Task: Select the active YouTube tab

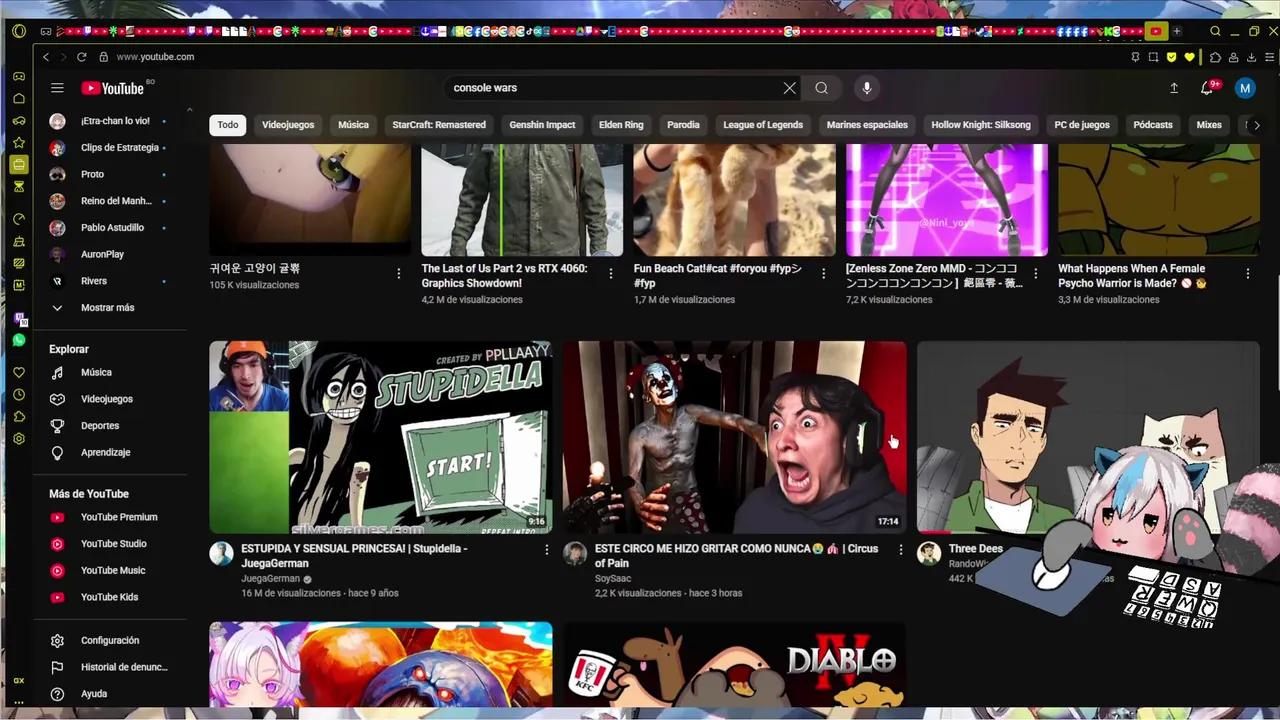Action: pyautogui.click(x=1156, y=31)
